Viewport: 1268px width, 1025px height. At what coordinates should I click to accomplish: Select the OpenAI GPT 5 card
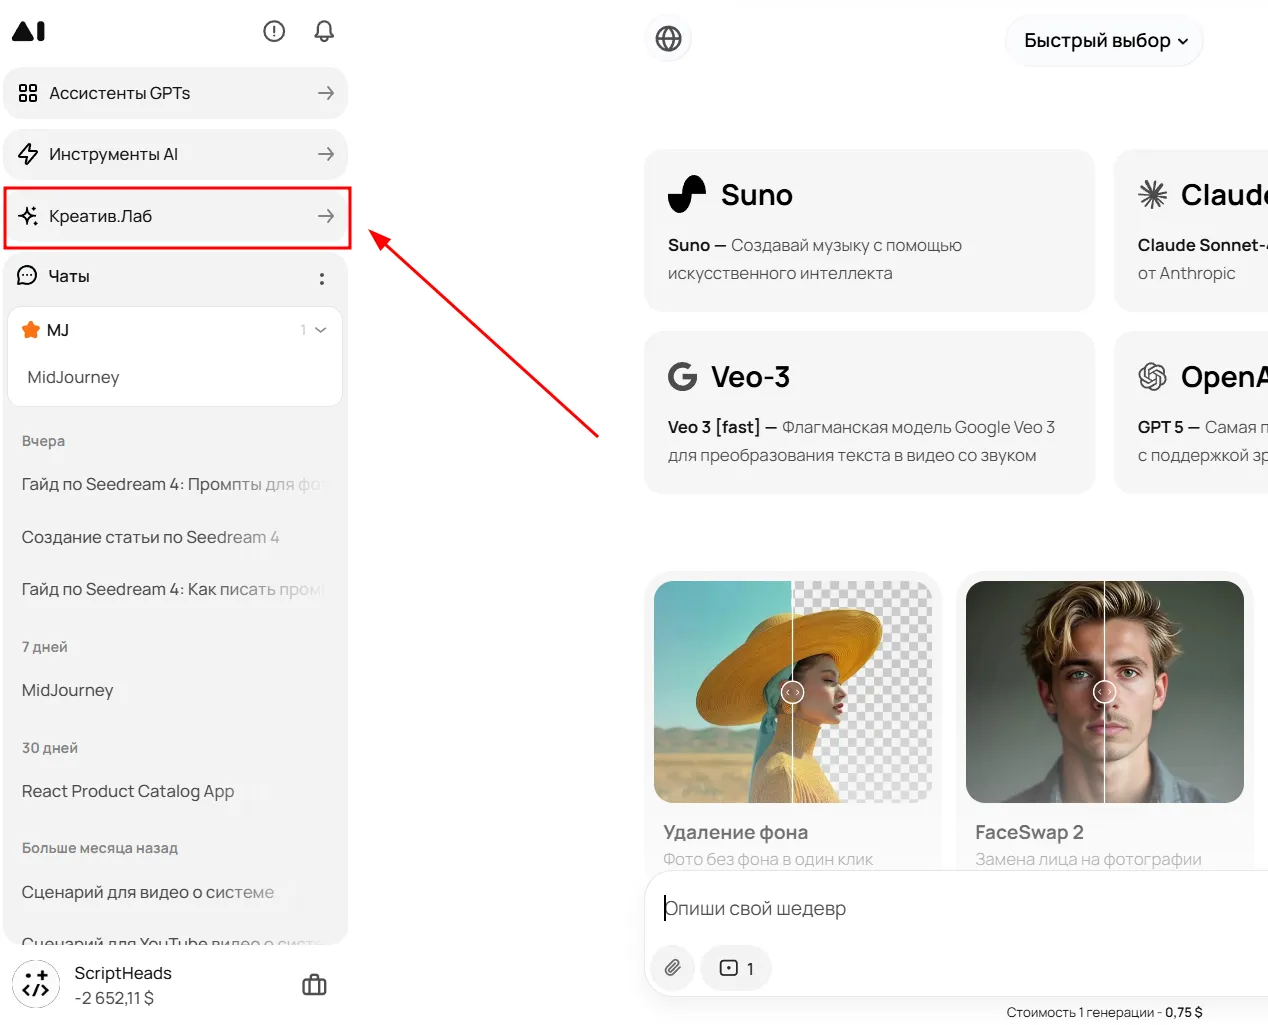coord(1191,412)
